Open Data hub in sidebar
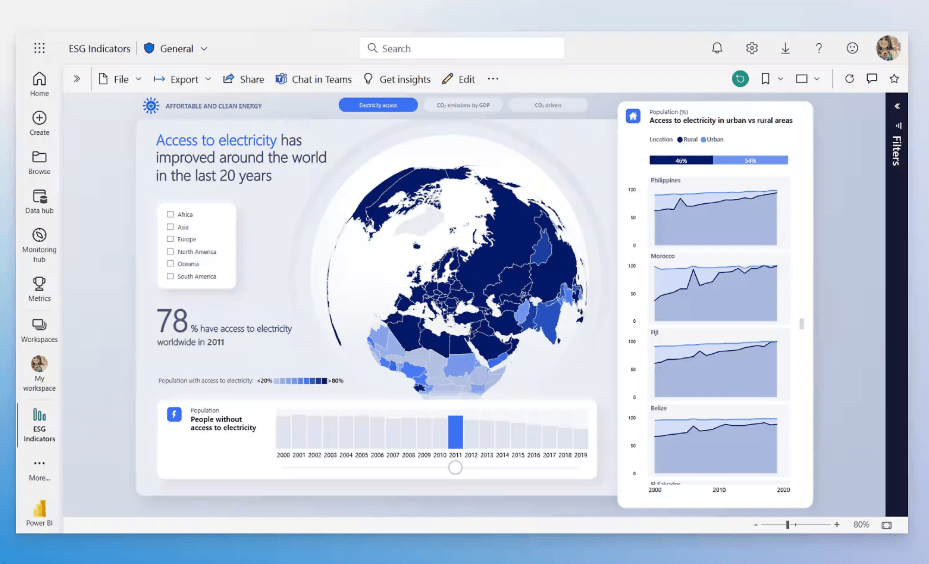Image resolution: width=929 pixels, height=564 pixels. coord(39,201)
